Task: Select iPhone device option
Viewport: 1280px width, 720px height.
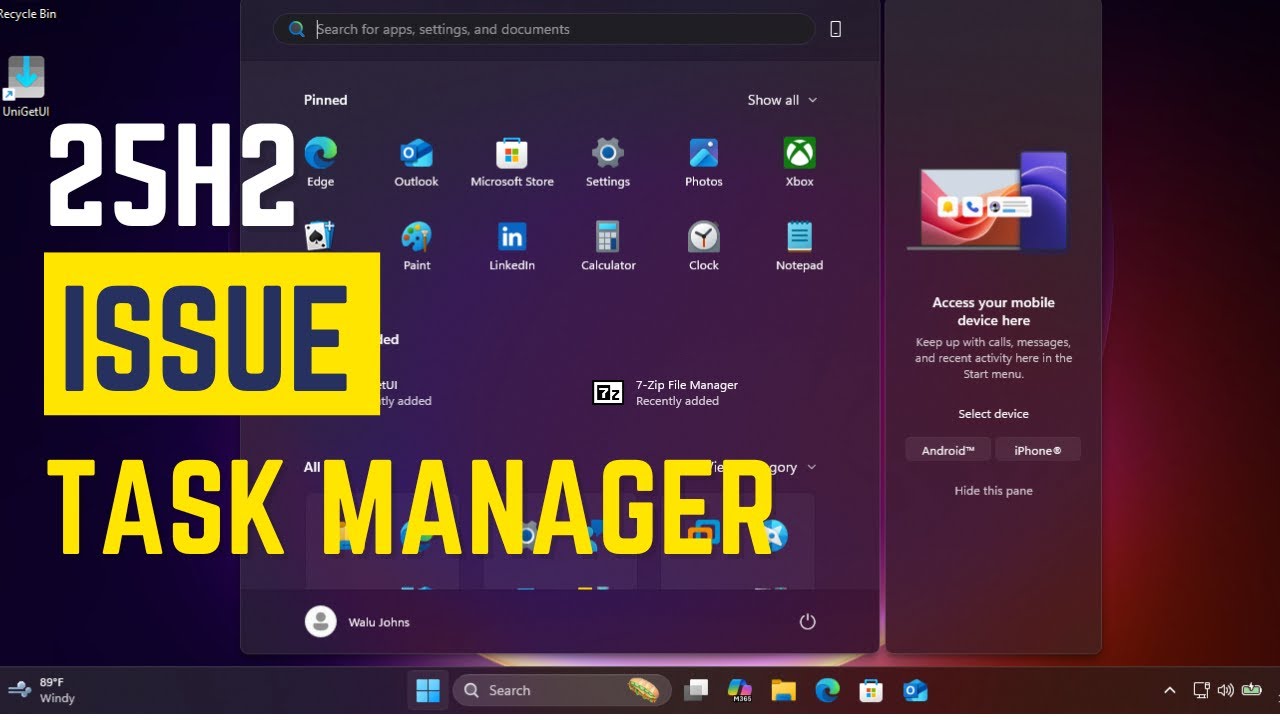Action: [x=1038, y=450]
